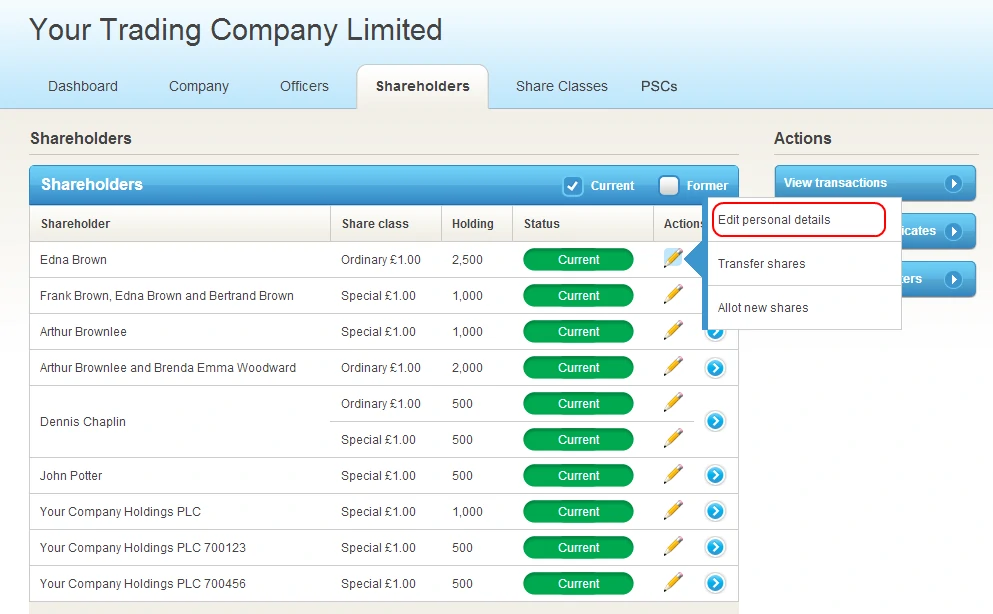
Task: Go to the Officers tab
Action: 304,86
